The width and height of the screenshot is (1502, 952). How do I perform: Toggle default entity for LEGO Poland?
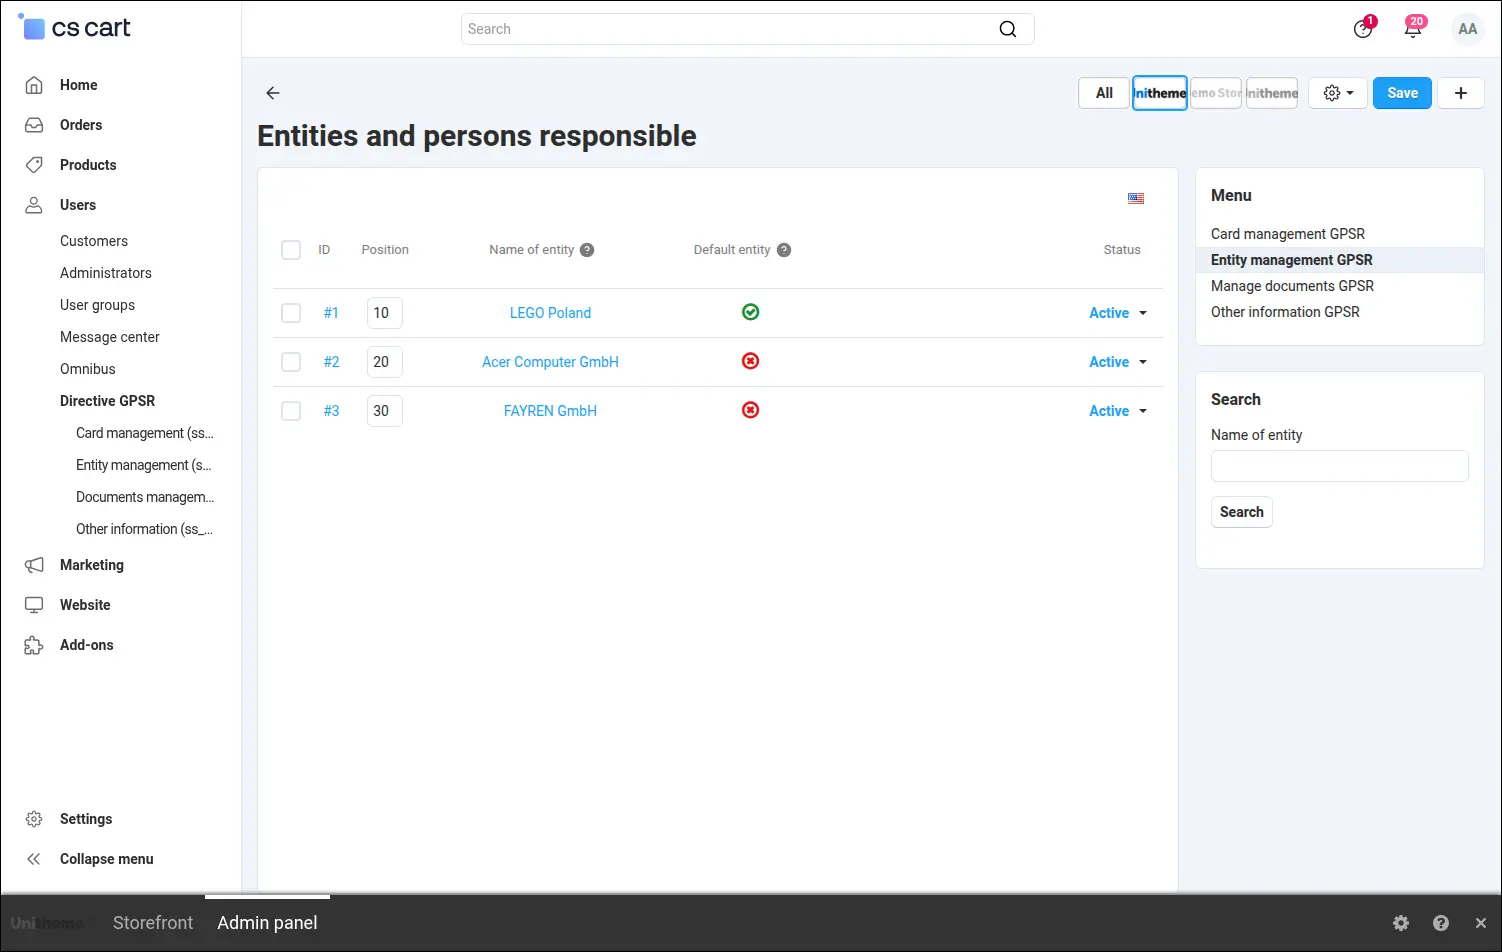(x=751, y=312)
